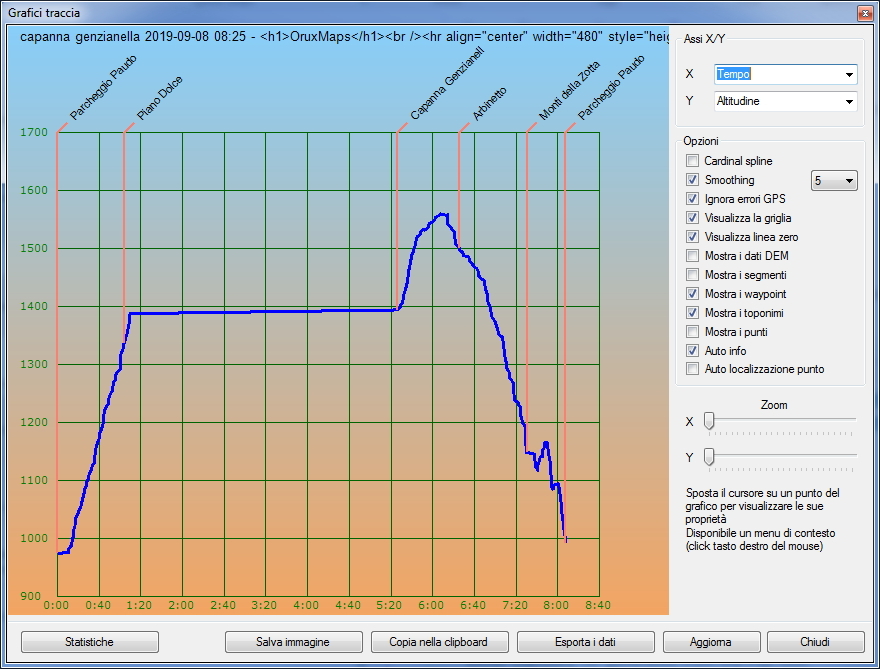Screen dimensions: 880x669
Task: Check Mostra i segmenti option
Action: pos(692,275)
